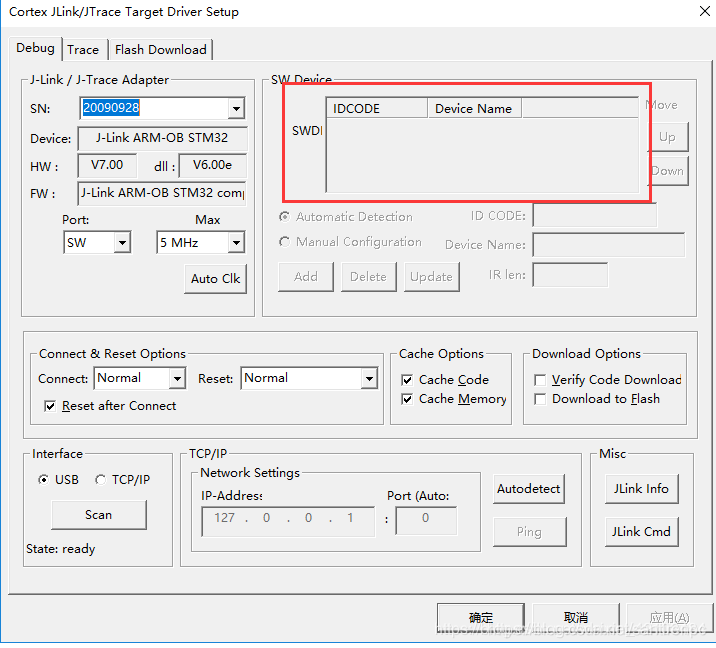Screen dimensions: 716x648
Task: Click the HW version V7.00 field
Action: pos(107,165)
